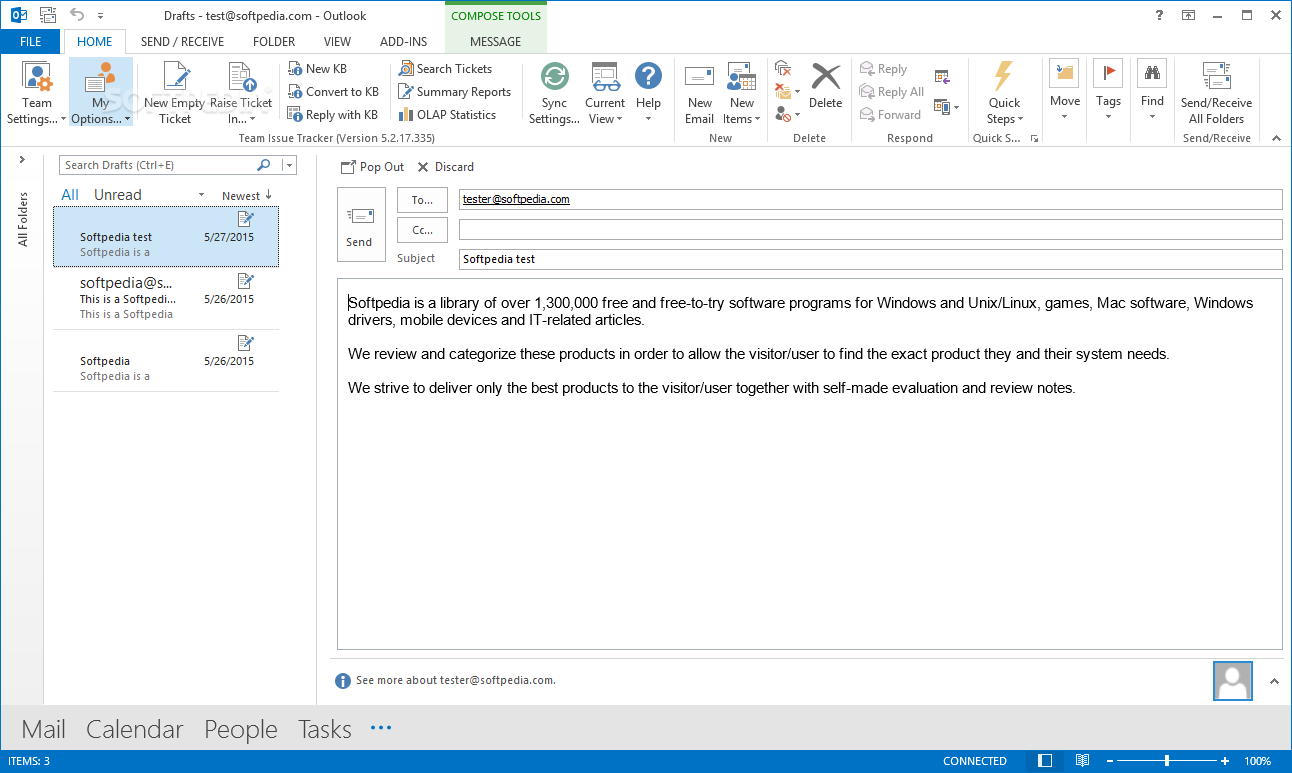The image size is (1292, 773).
Task: Click Pop Out for the draft
Action: 372,167
